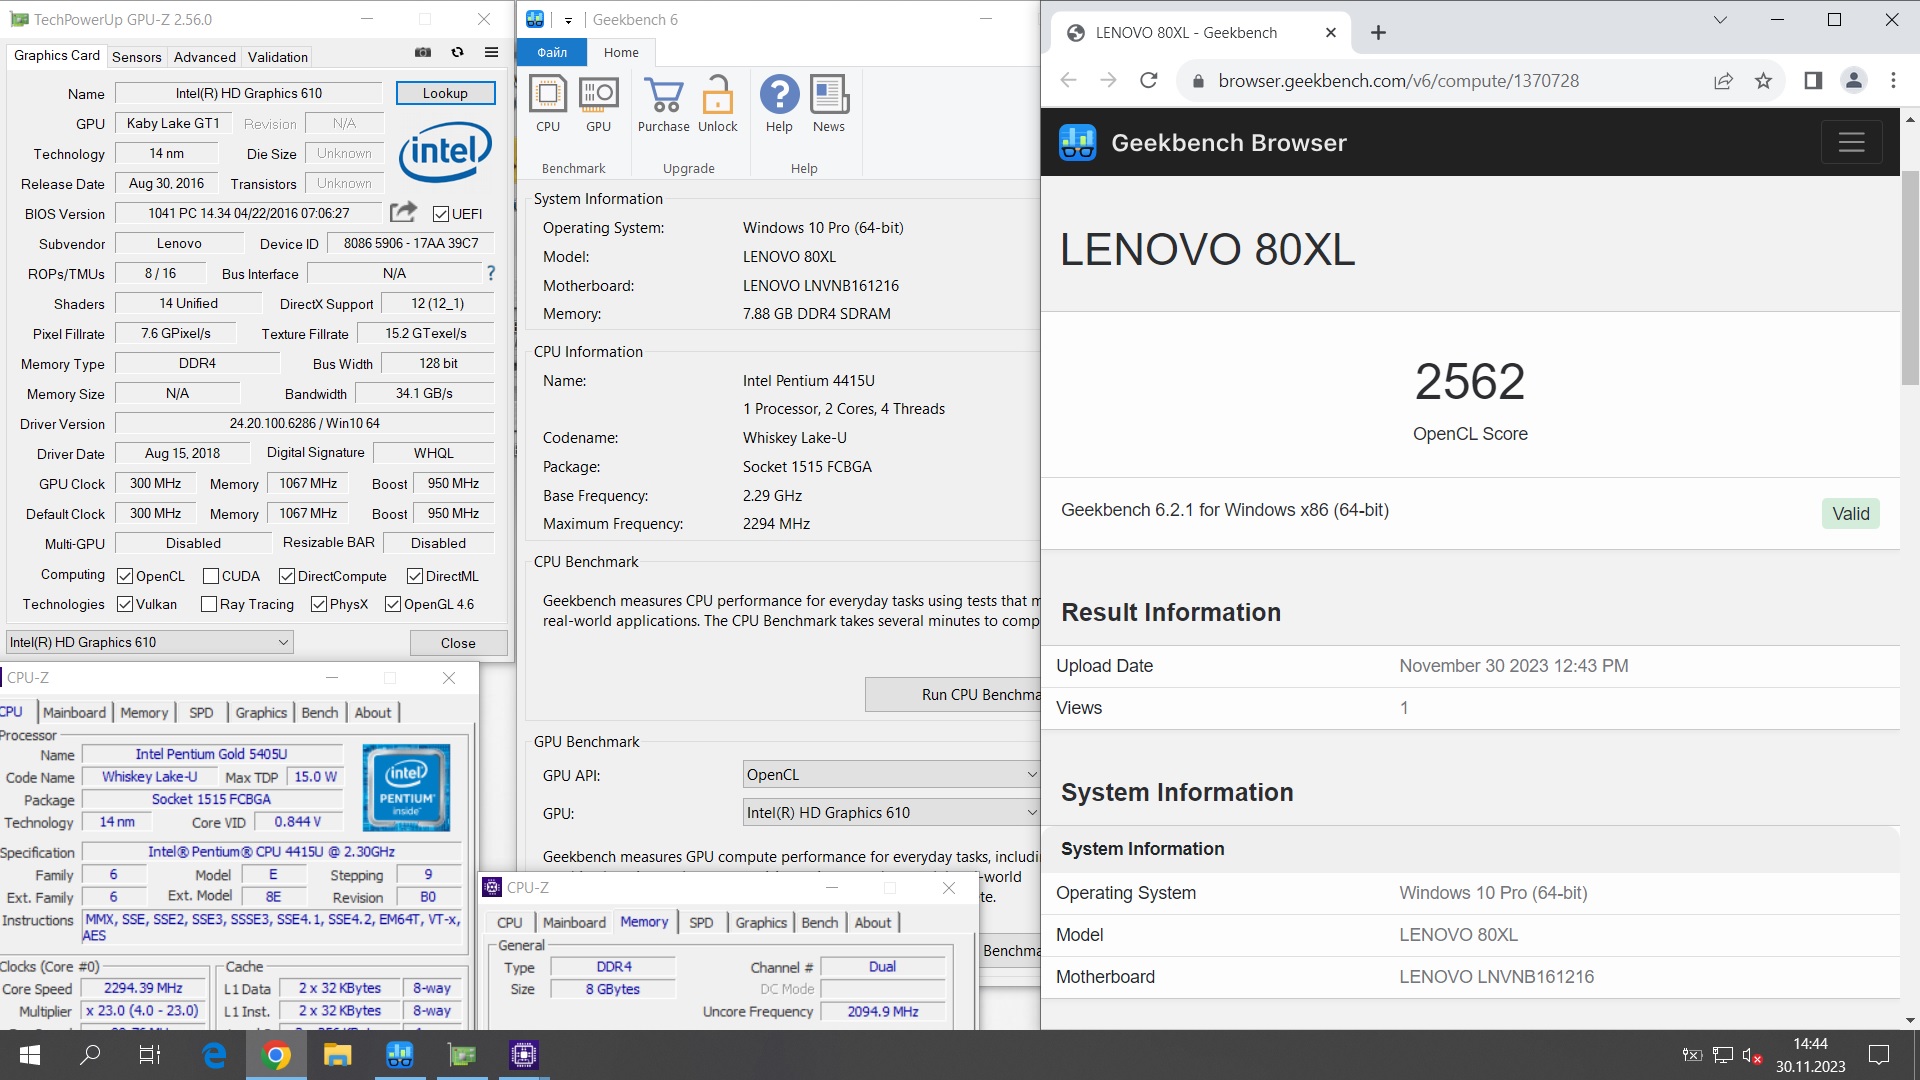Switch to the Advanced tab in GPU-Z
The width and height of the screenshot is (1920, 1080).
pos(204,57)
